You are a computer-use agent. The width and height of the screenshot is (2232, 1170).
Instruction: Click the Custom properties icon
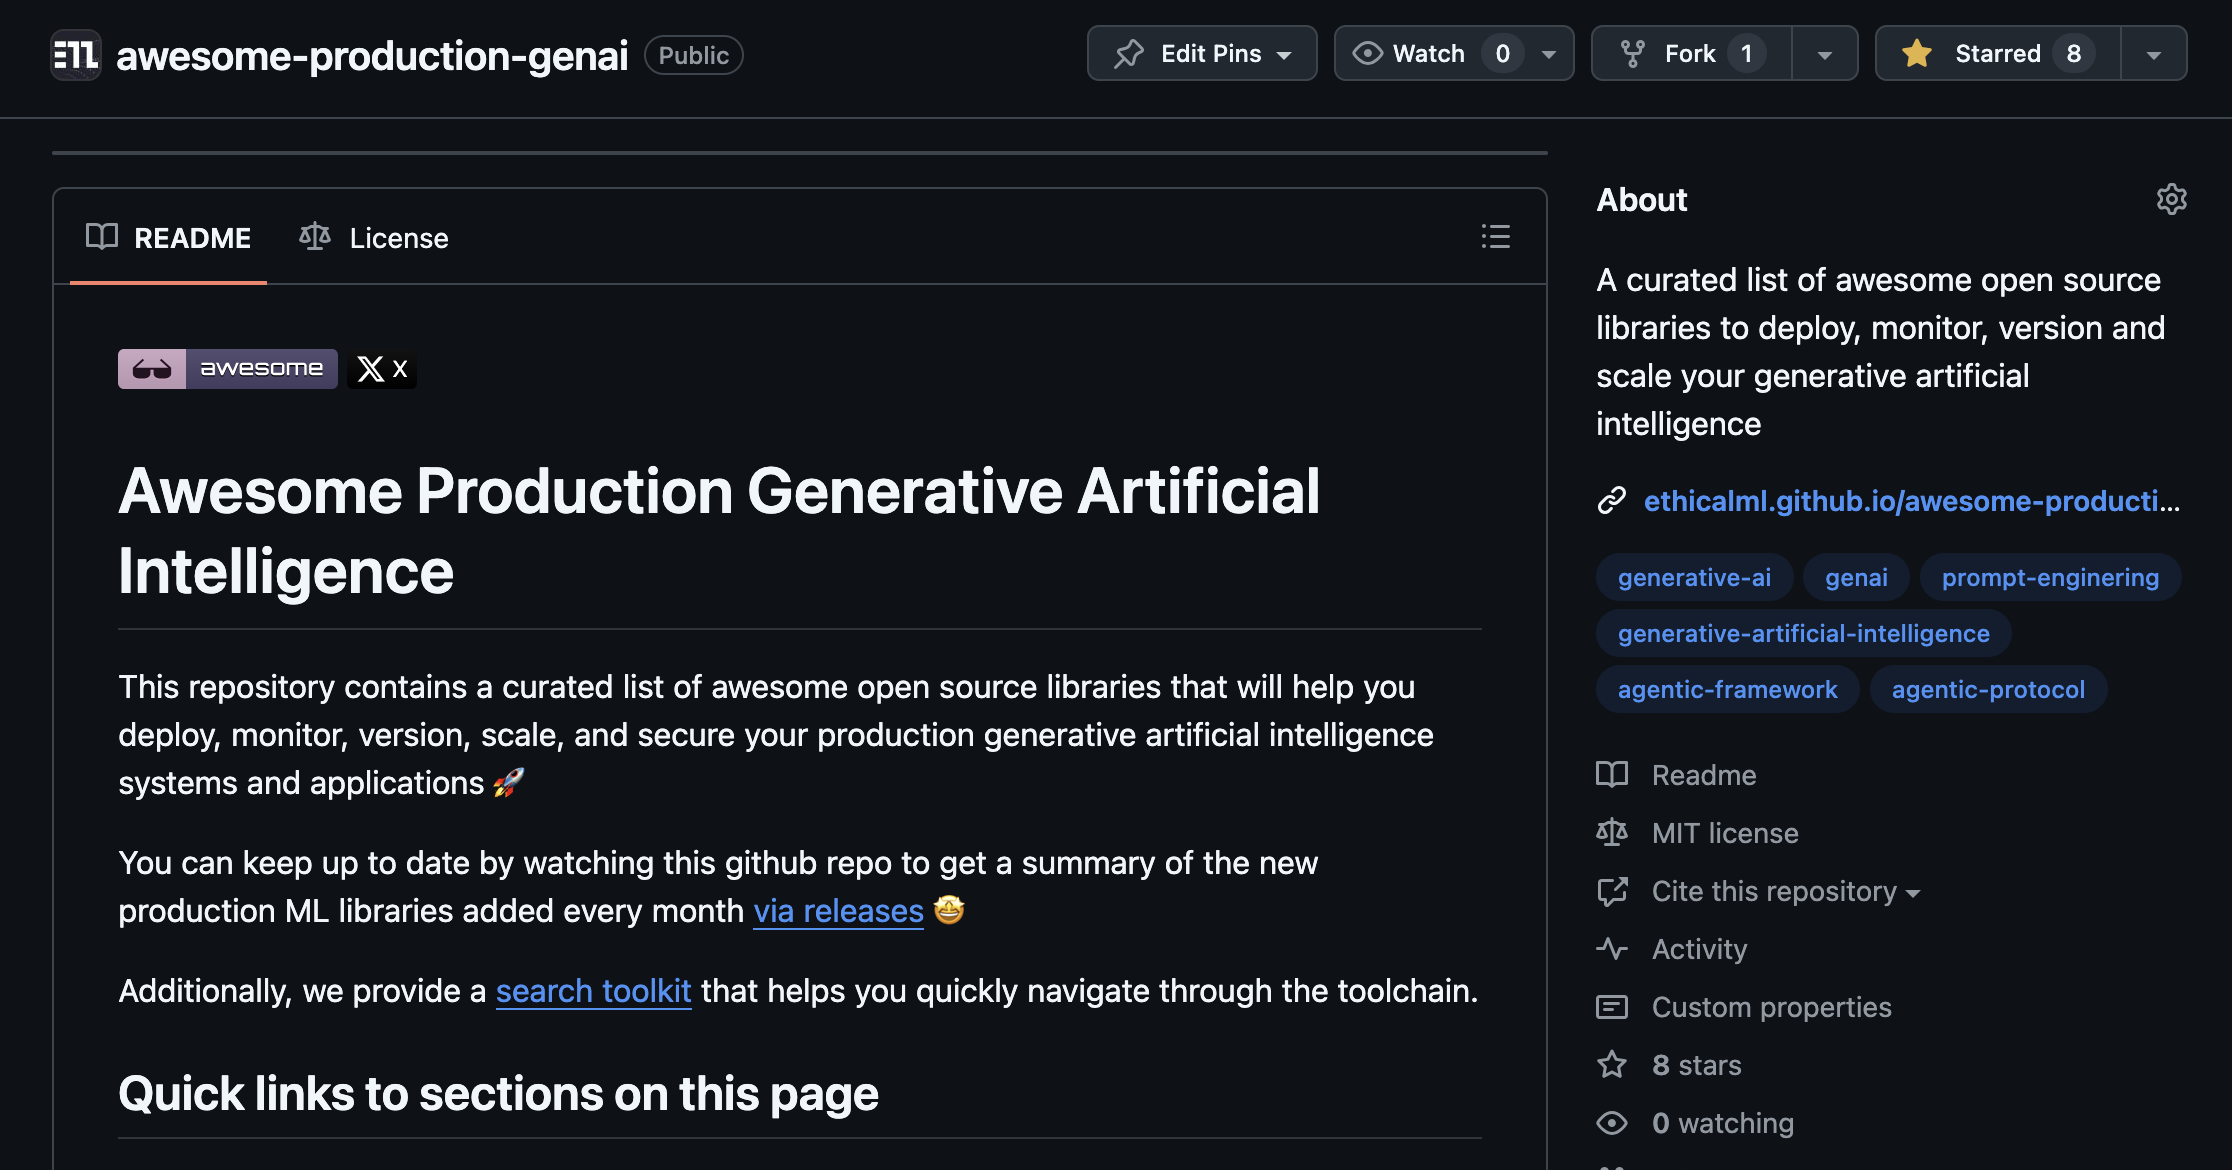(x=1612, y=1007)
